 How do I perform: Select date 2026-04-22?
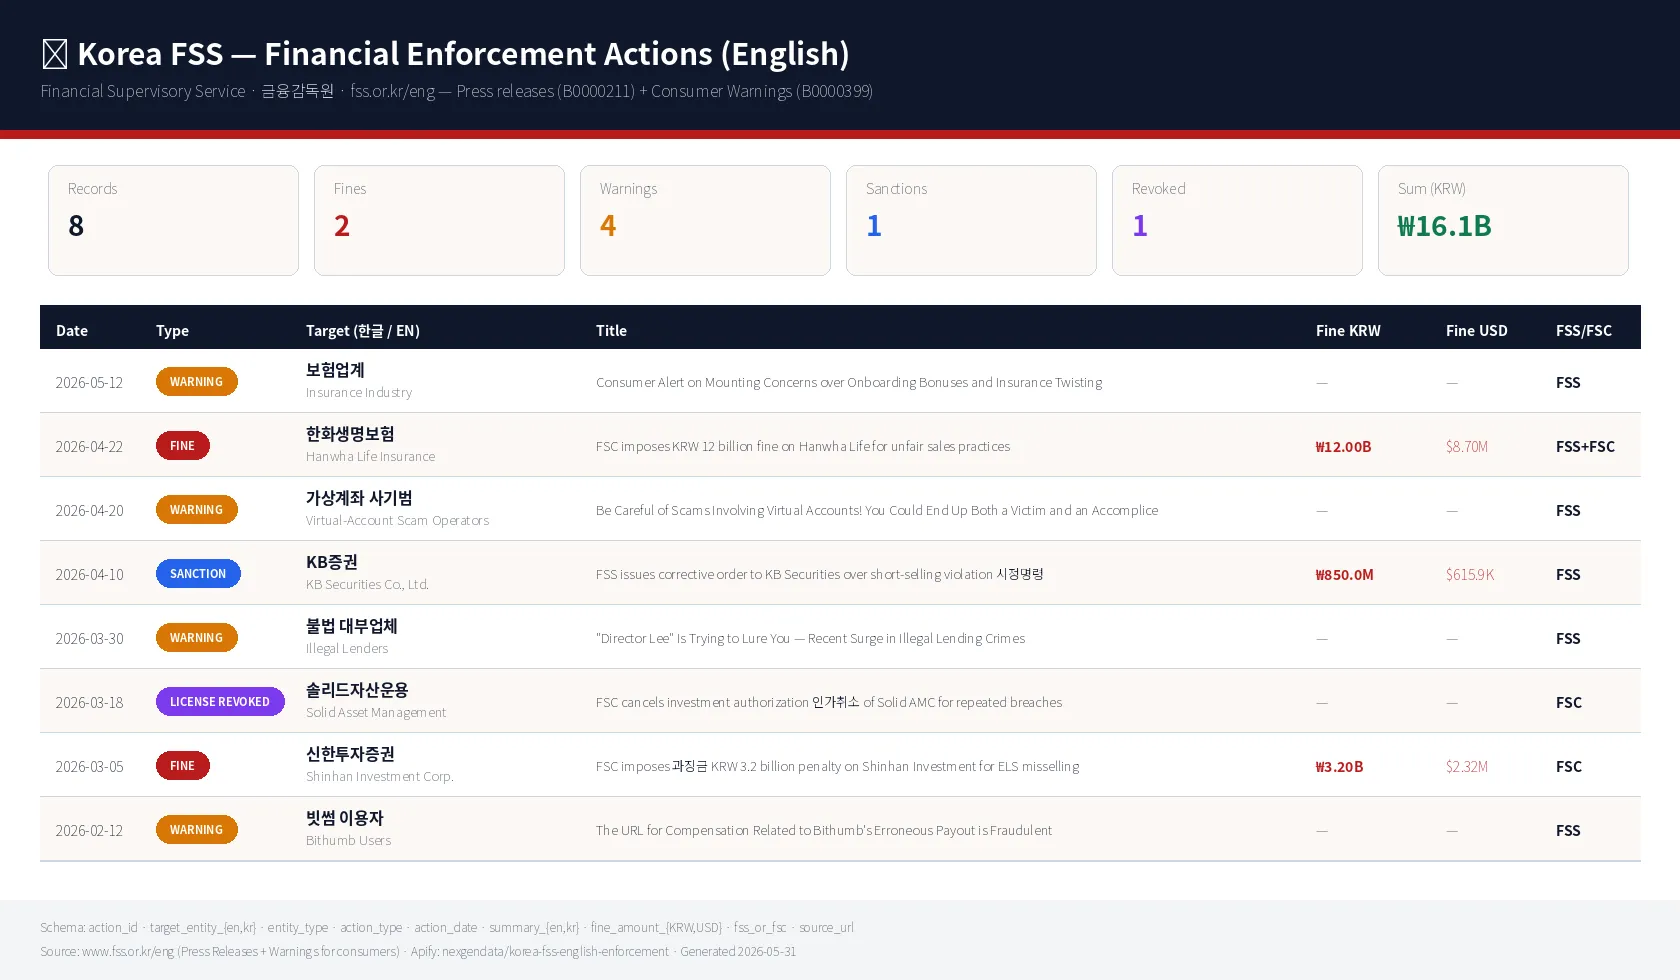(x=89, y=447)
